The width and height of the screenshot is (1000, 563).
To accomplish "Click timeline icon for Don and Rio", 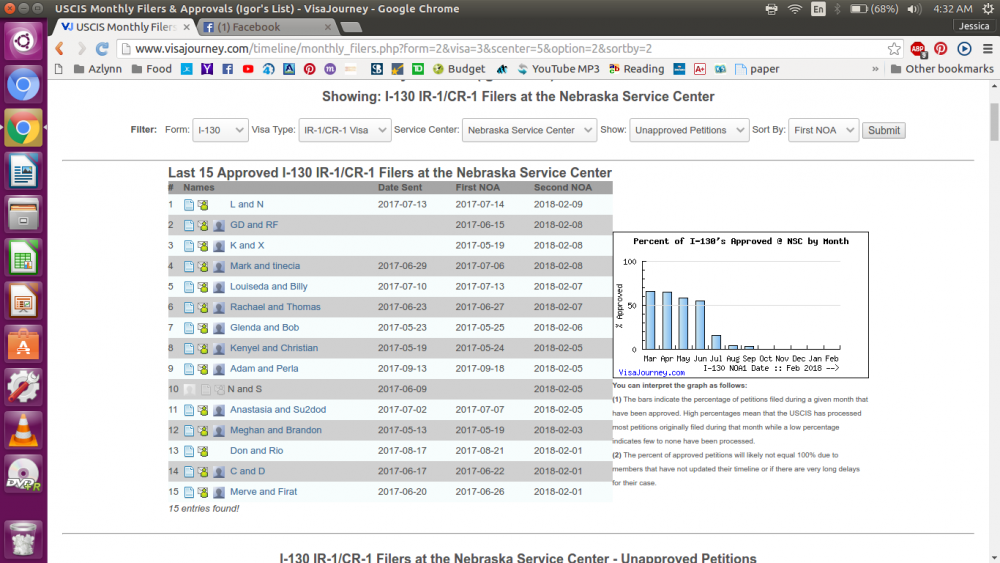I will [189, 451].
